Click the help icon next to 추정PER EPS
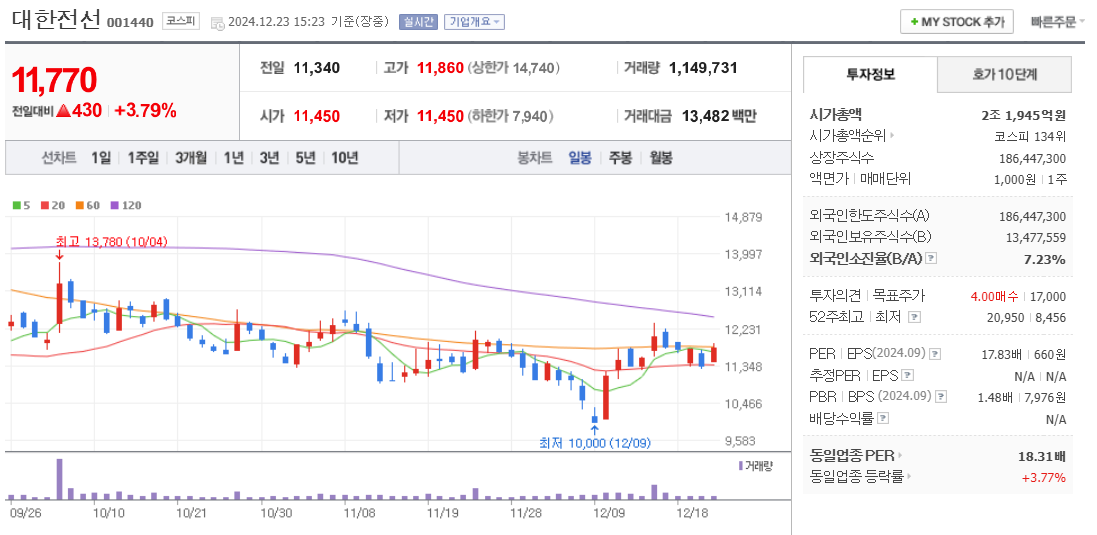The height and width of the screenshot is (535, 1097). tap(908, 376)
